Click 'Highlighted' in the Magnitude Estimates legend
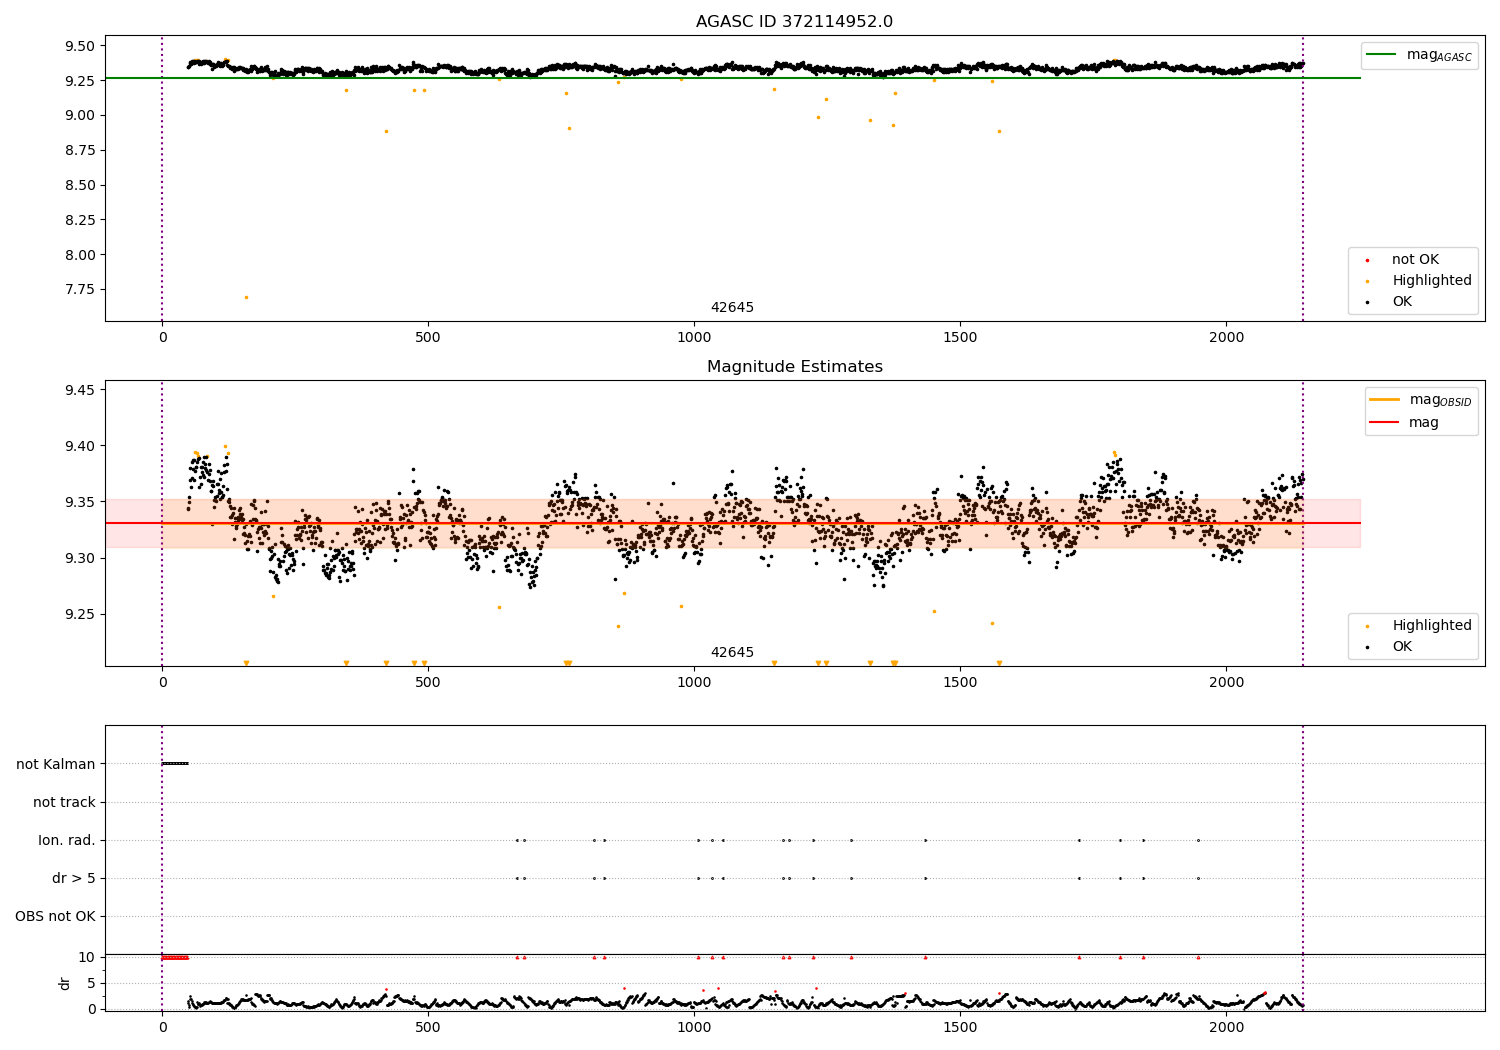Viewport: 1500px width, 1050px height. [1432, 626]
